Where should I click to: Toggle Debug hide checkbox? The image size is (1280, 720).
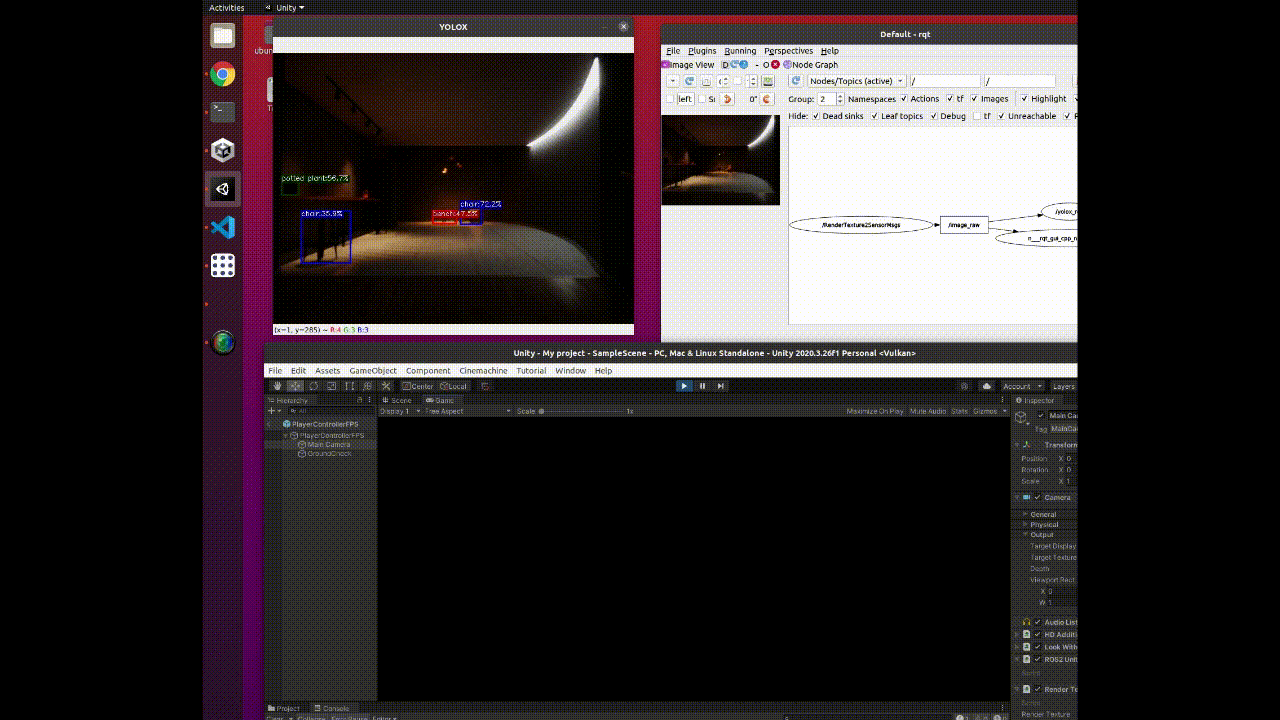(x=934, y=116)
